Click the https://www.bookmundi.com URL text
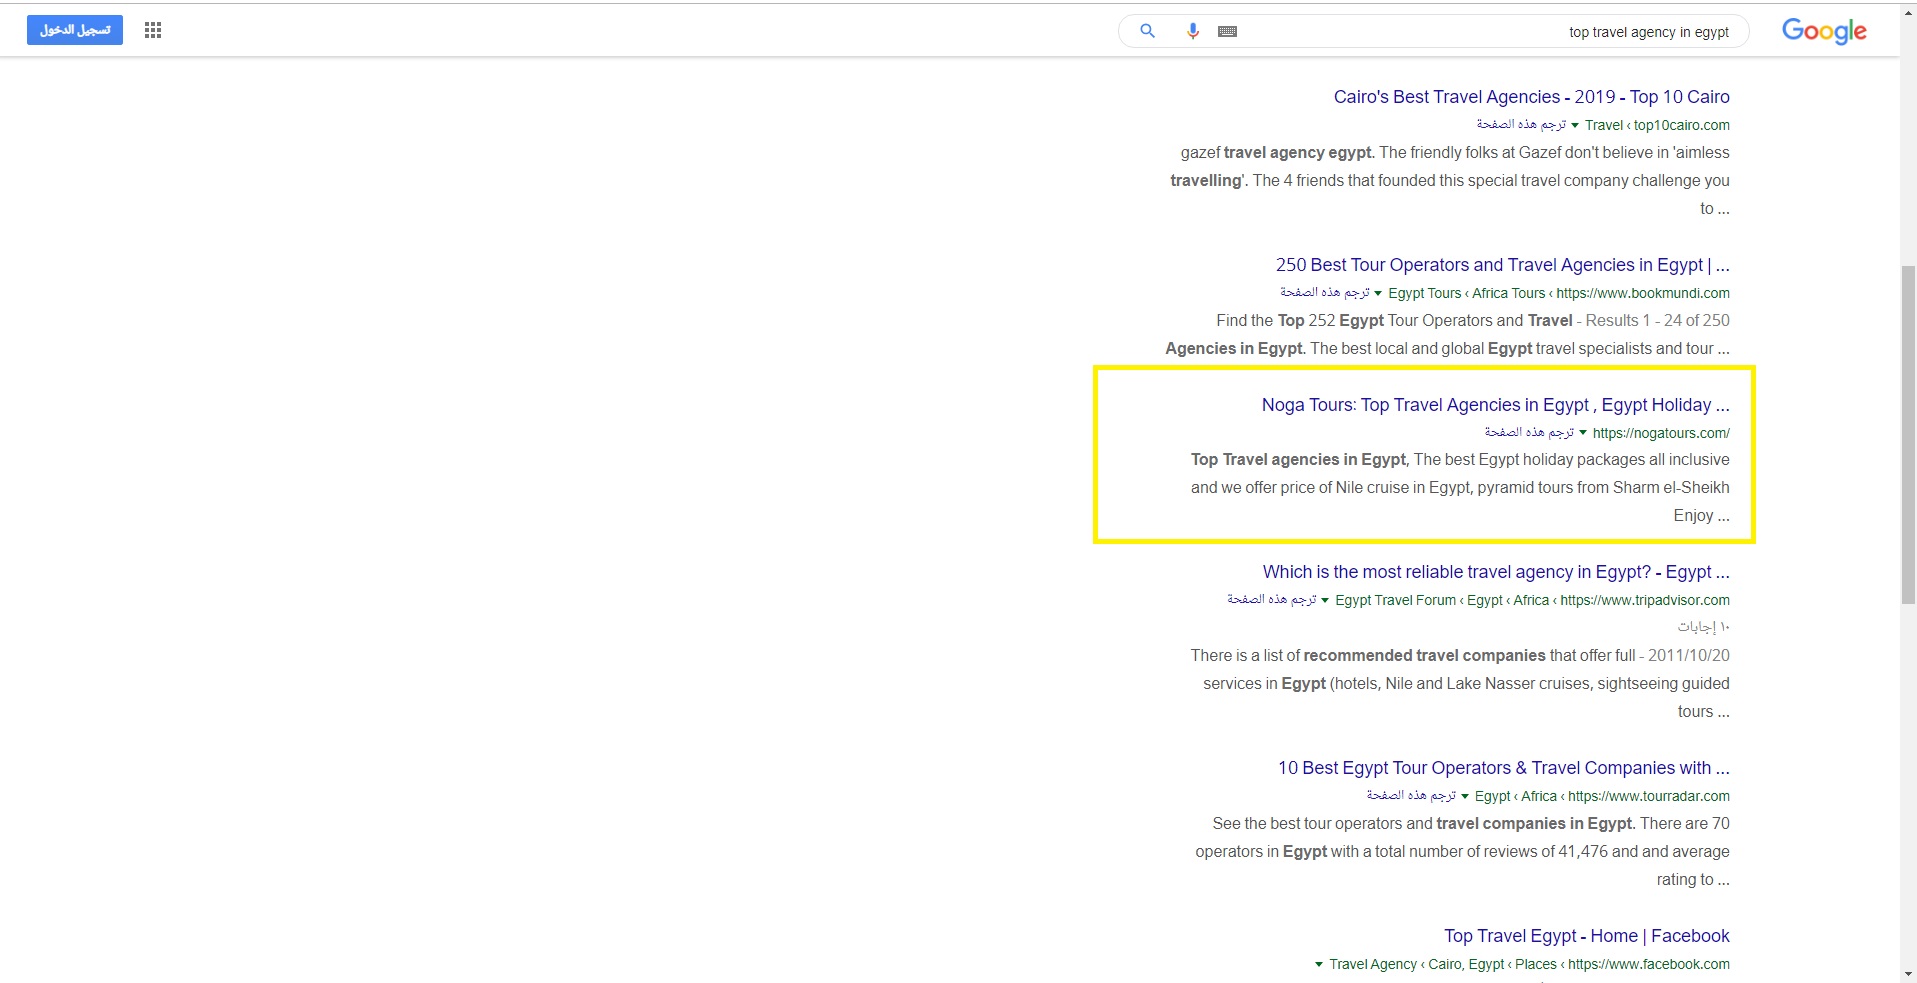 point(1643,293)
